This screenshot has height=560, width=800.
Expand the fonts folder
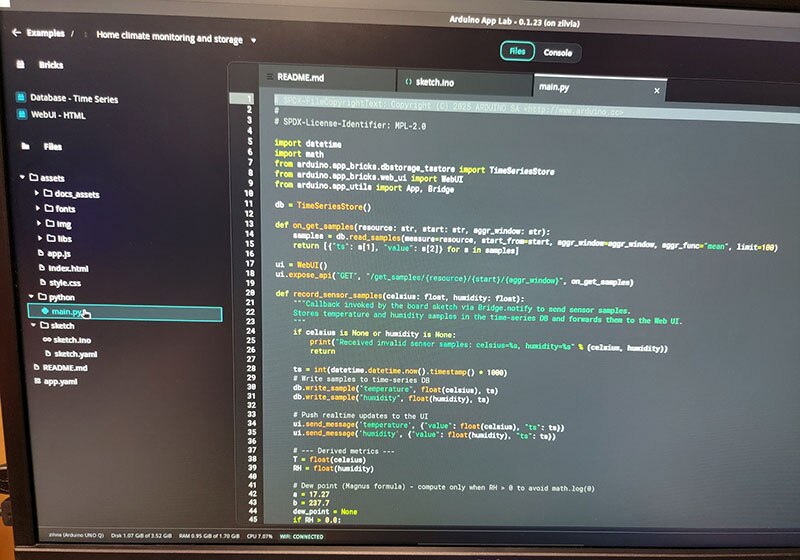(x=37, y=208)
